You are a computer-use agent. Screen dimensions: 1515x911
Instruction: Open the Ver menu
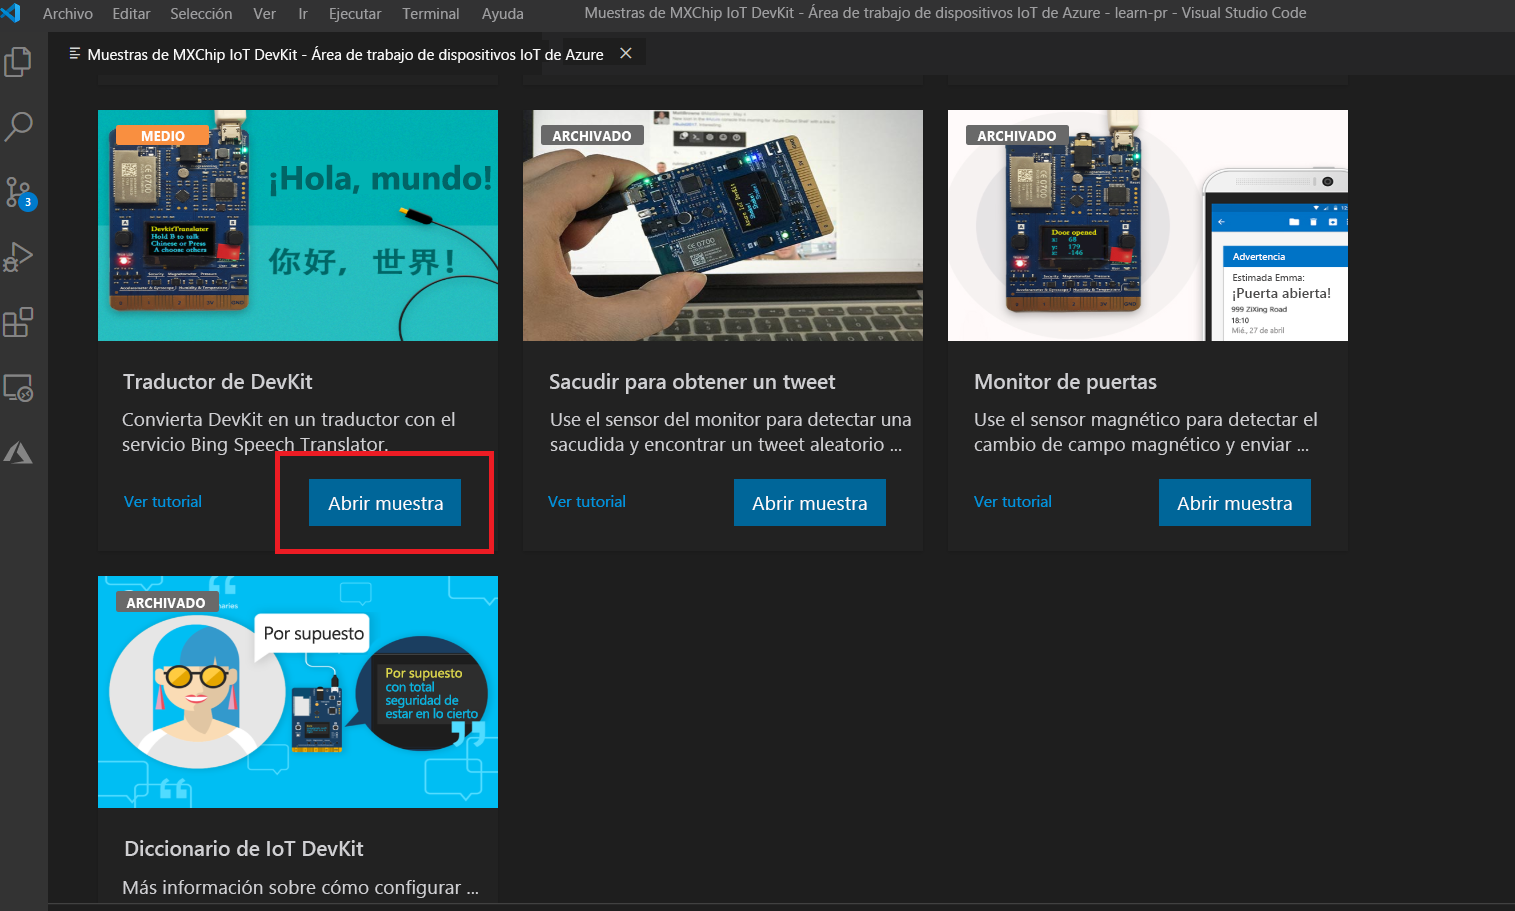click(x=265, y=14)
